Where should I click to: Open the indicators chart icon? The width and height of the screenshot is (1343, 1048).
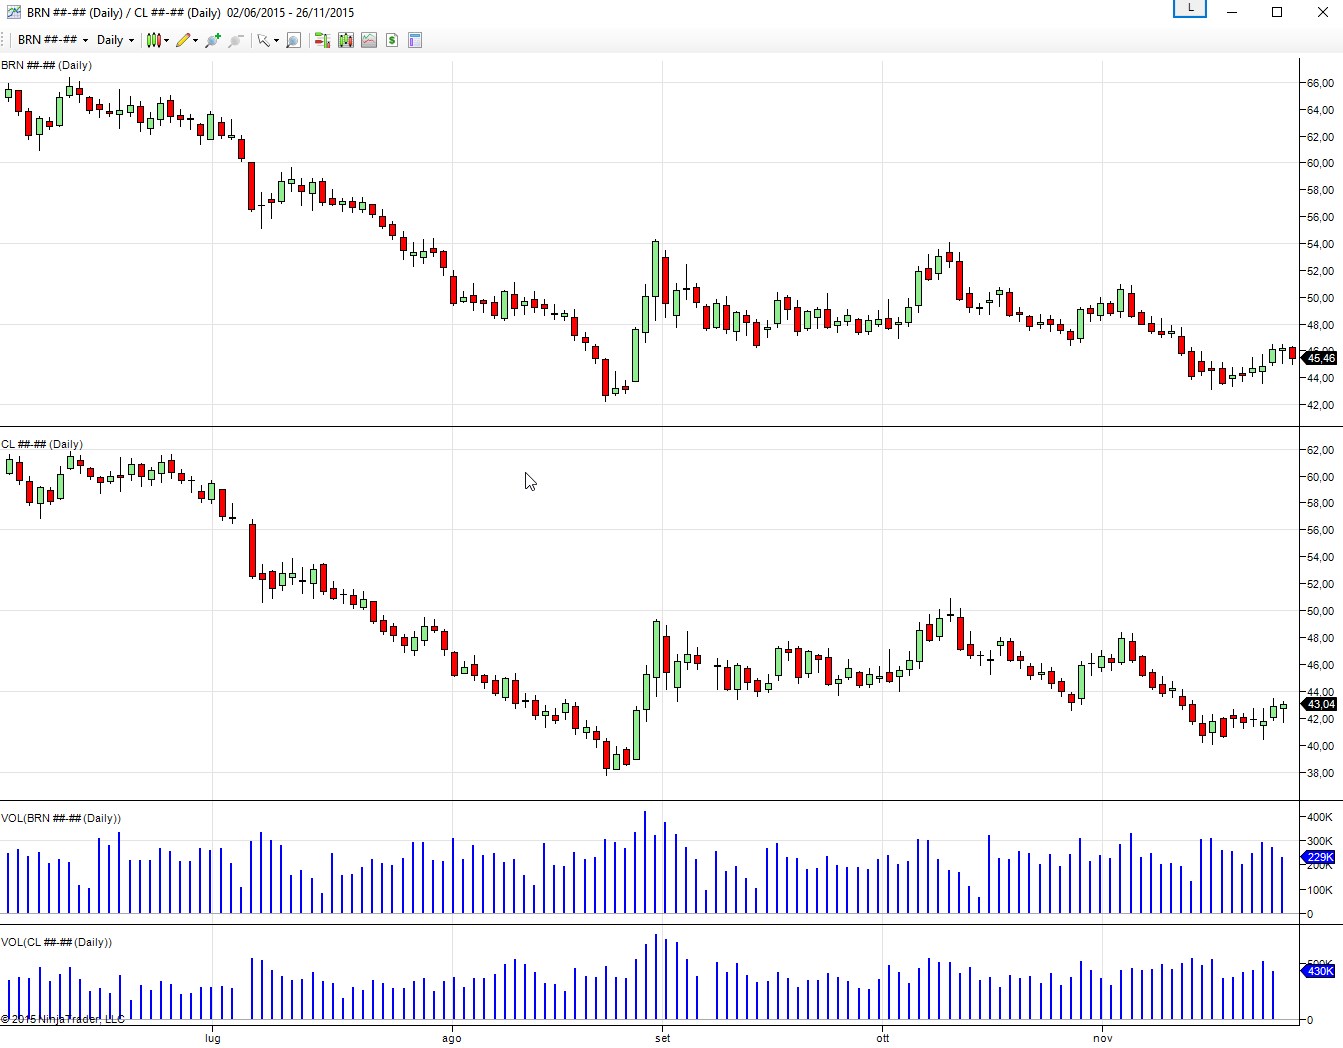[369, 40]
